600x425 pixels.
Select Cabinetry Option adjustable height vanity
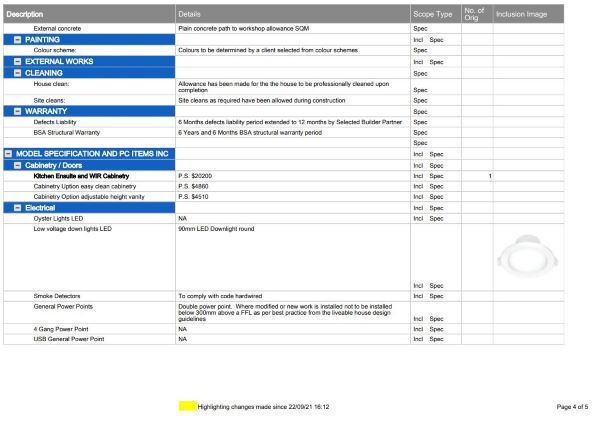click(284, 197)
